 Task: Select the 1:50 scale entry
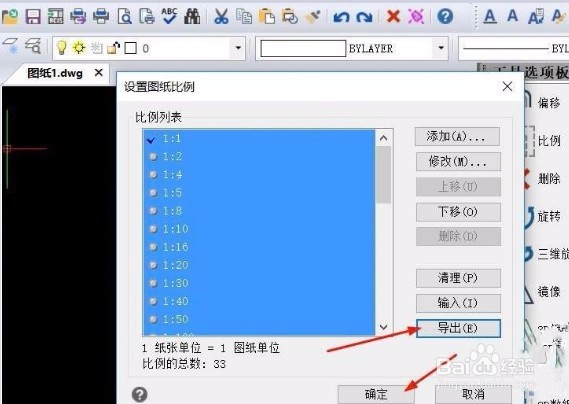(x=259, y=319)
